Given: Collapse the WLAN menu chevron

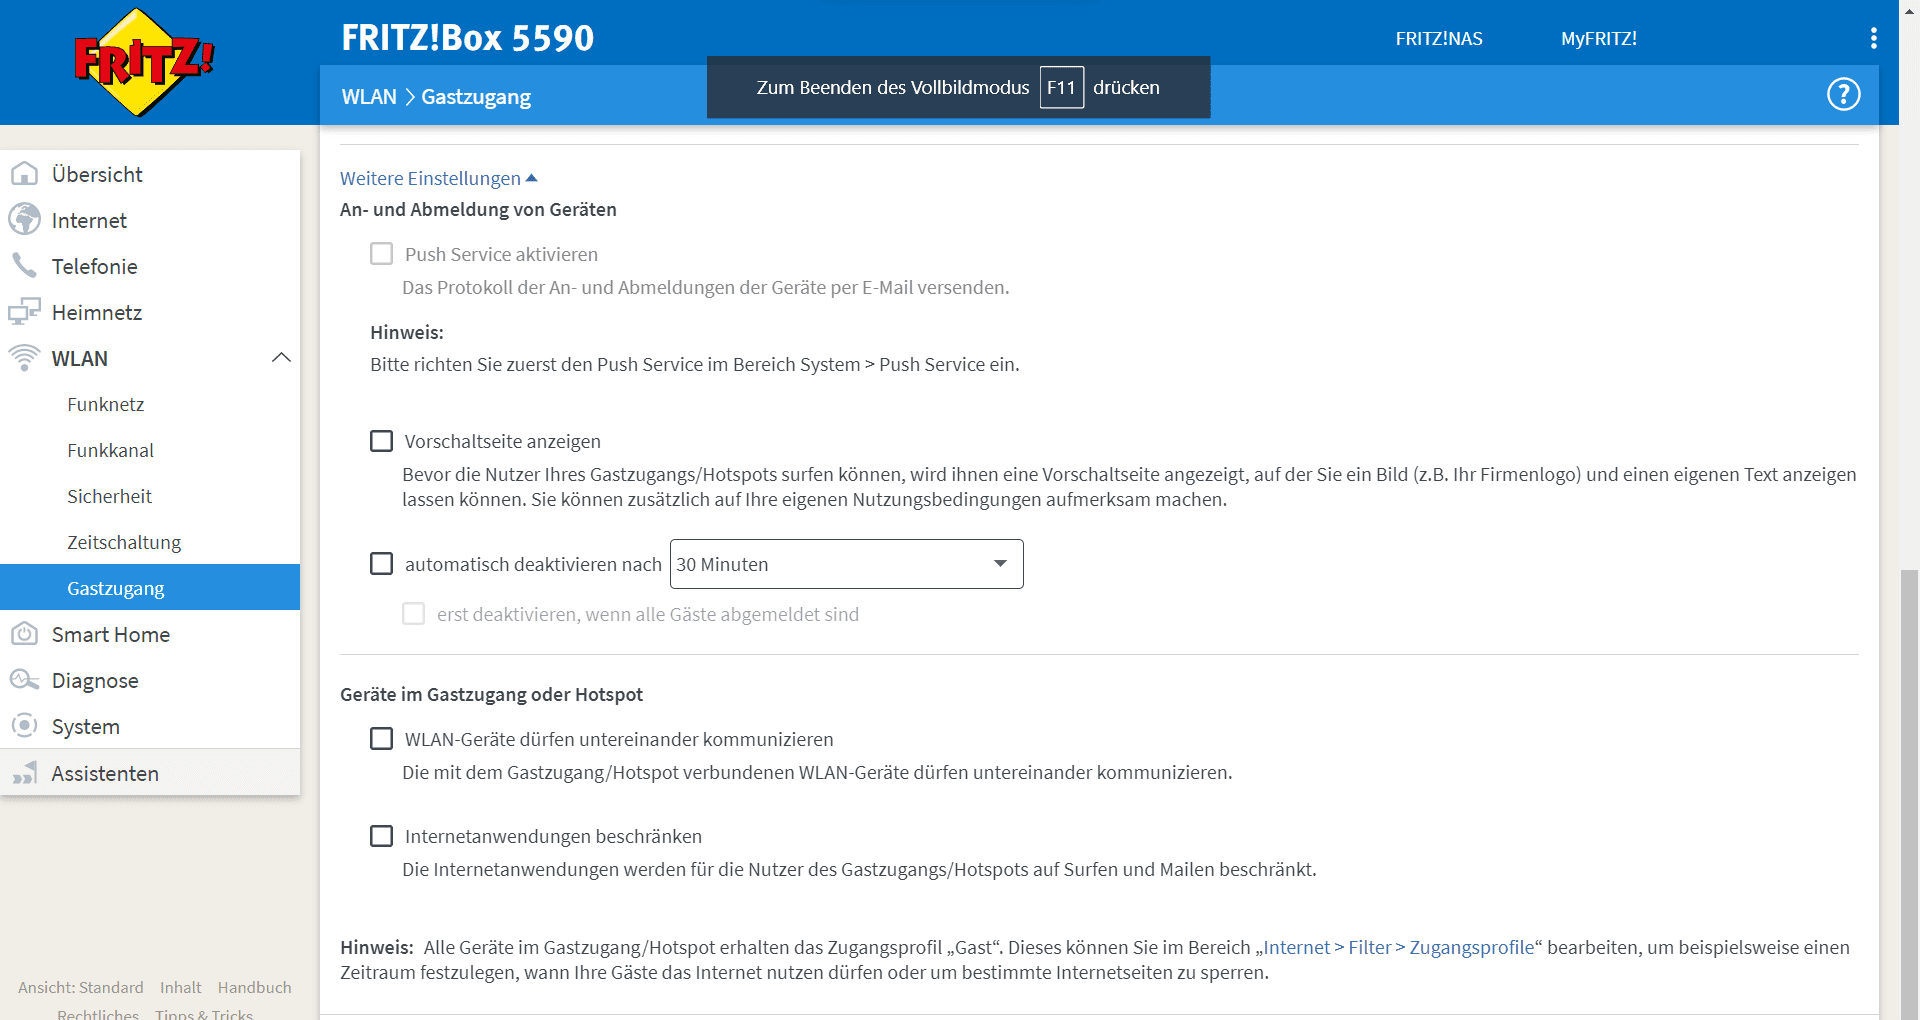Looking at the screenshot, I should 281,358.
